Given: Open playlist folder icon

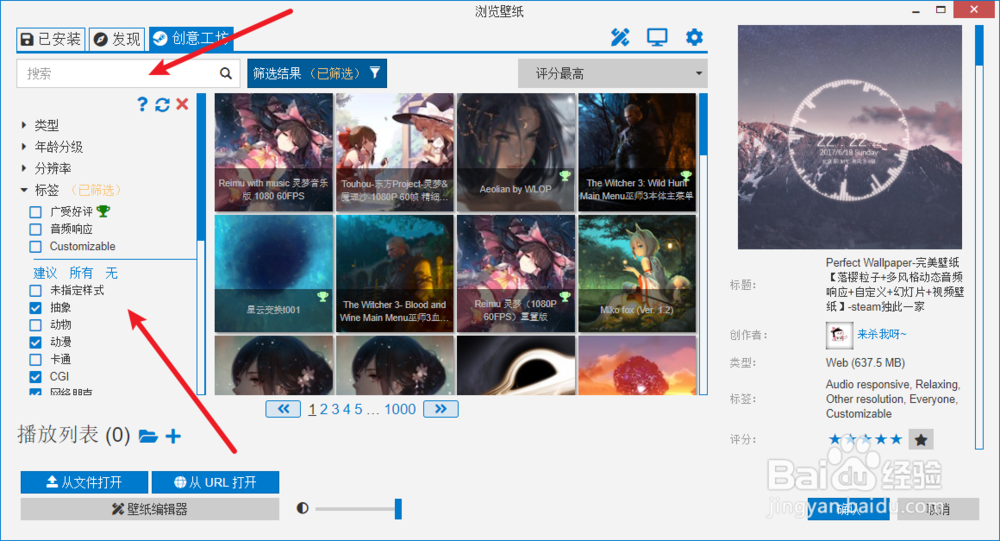Looking at the screenshot, I should (x=148, y=436).
